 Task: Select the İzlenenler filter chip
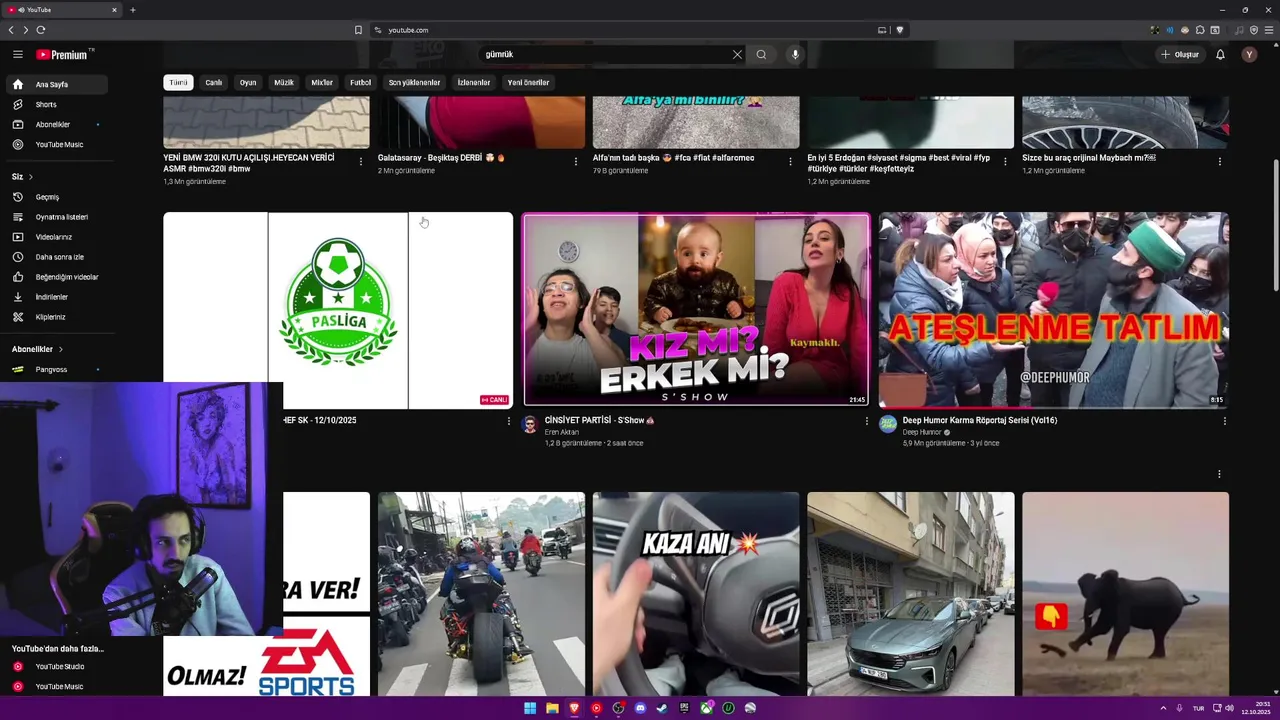click(x=474, y=82)
